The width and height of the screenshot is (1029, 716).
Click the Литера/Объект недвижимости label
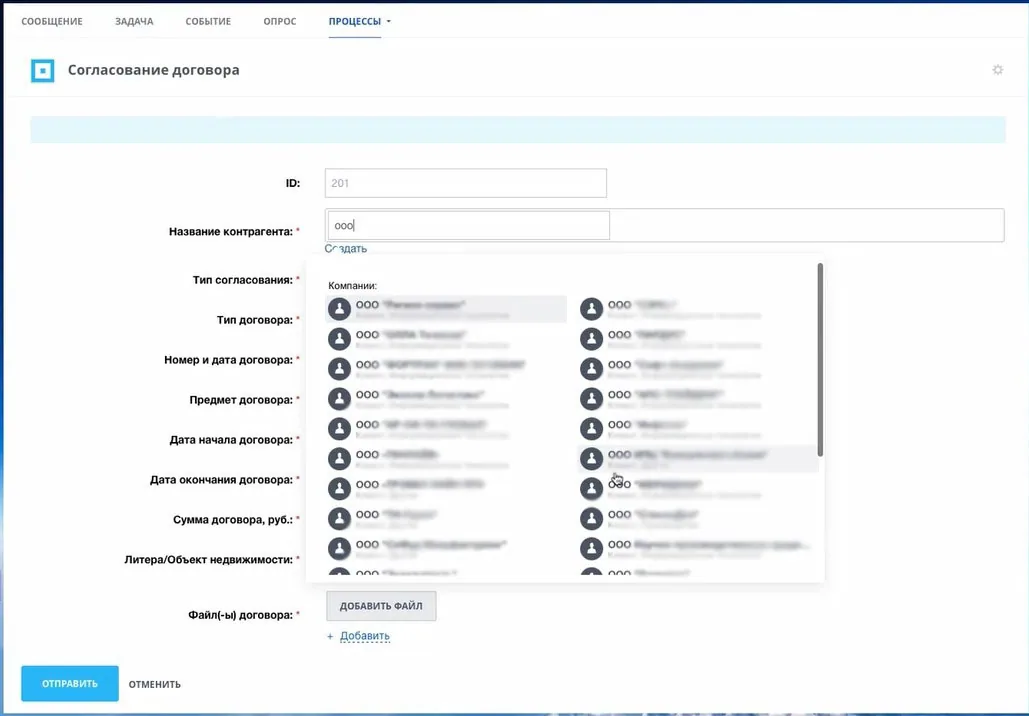pos(209,560)
